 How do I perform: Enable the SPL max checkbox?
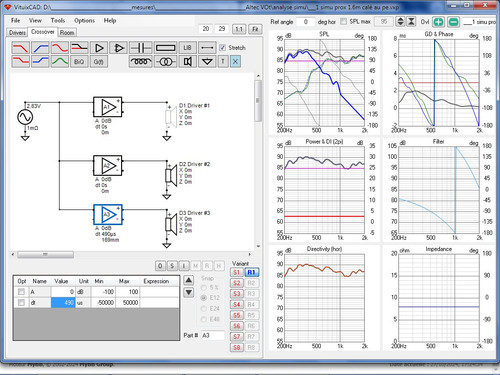tap(343, 21)
